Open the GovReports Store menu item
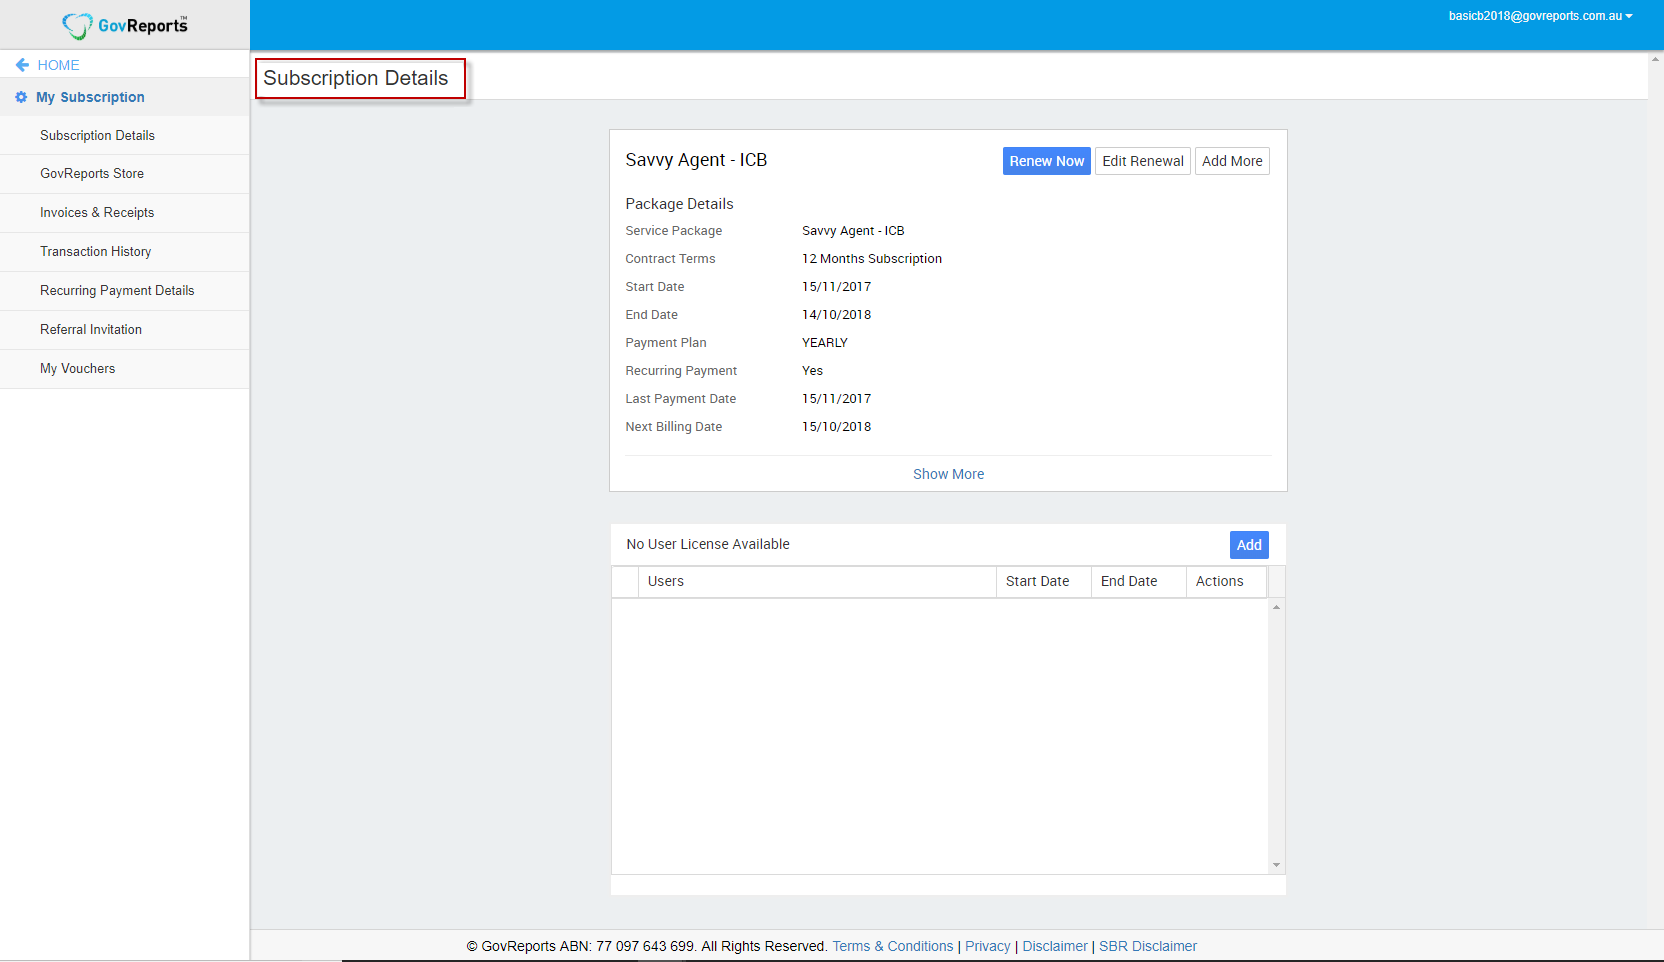Image resolution: width=1664 pixels, height=962 pixels. 124,174
